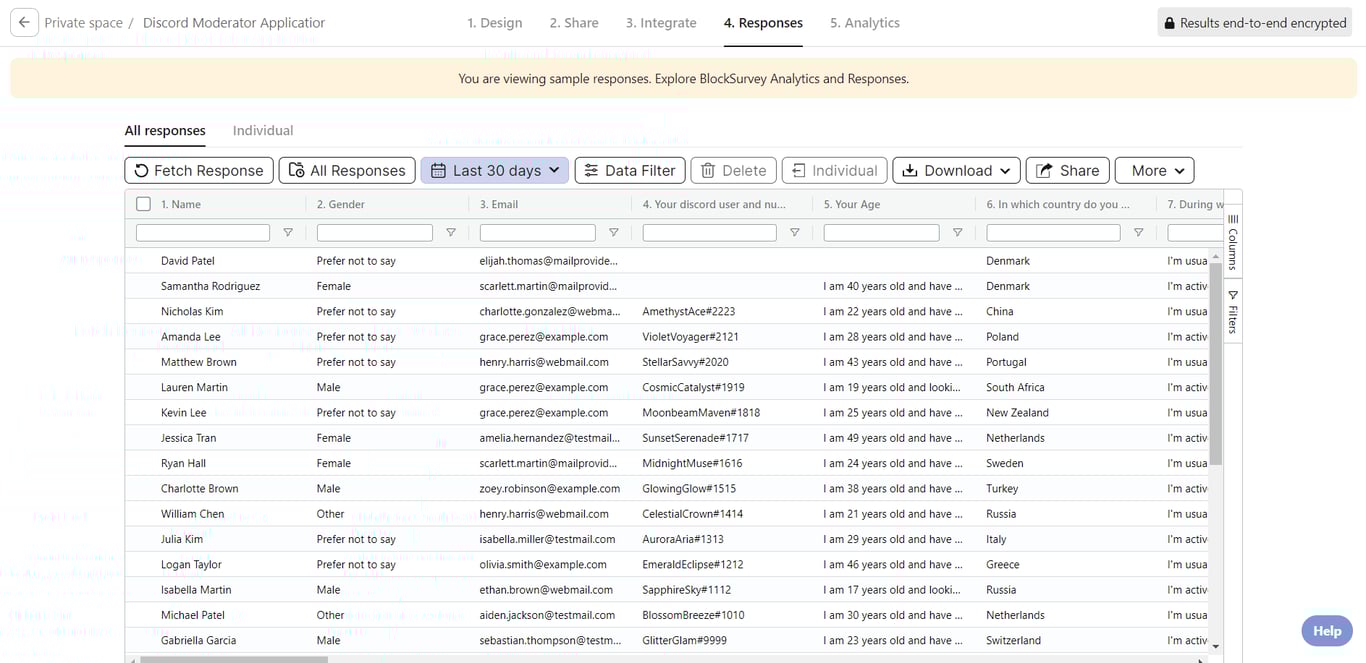Click filter icon for Name column

click(x=288, y=233)
